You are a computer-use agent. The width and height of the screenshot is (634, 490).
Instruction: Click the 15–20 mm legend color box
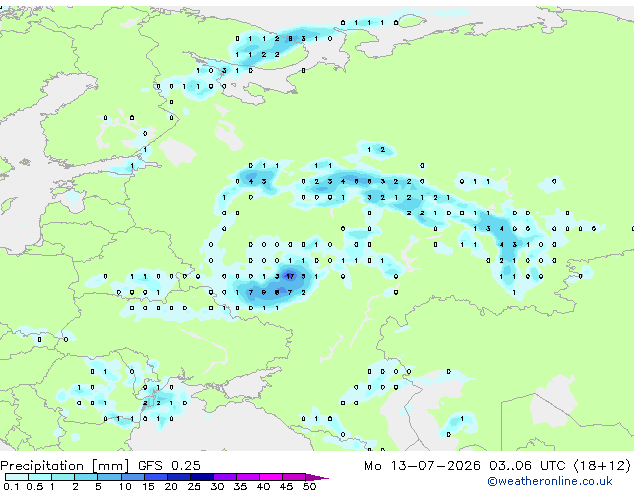pos(156,477)
